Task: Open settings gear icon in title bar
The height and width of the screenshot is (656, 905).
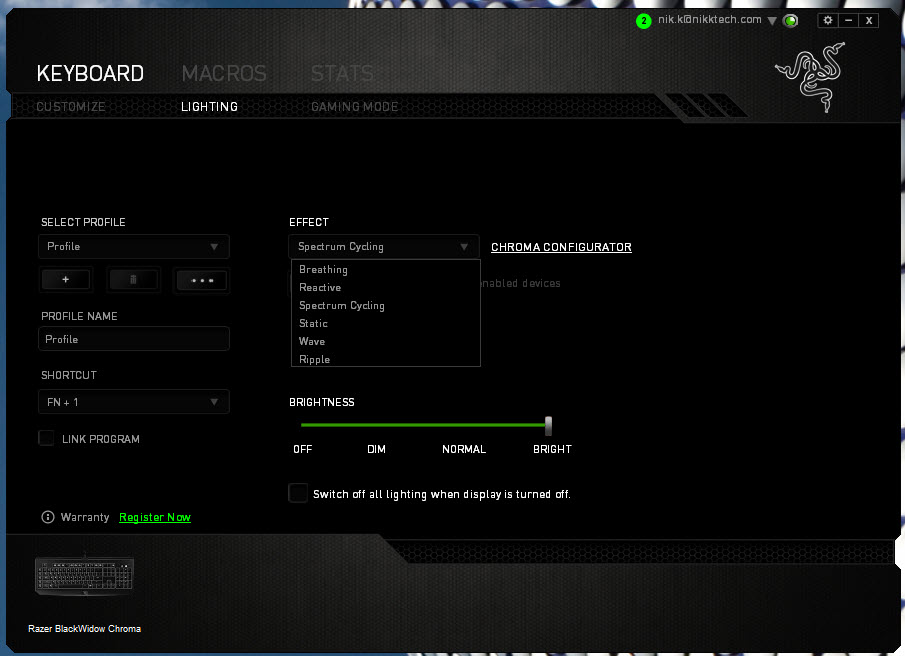Action: [828, 20]
